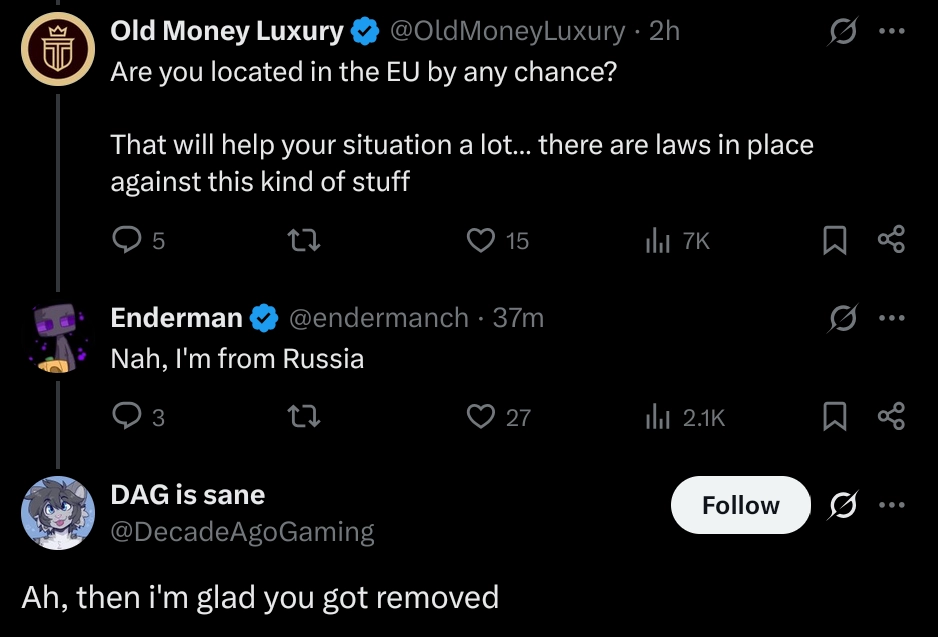Open the @OldMoneyLuxury profile handle
938x637 pixels.
tap(505, 31)
